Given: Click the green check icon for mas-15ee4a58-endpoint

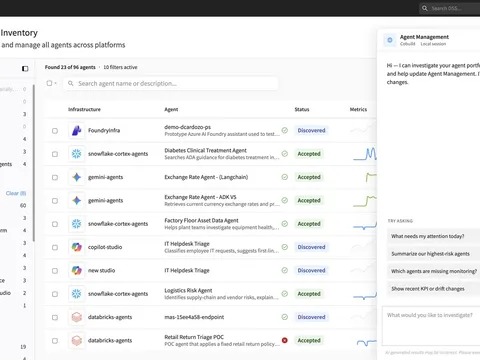Looking at the screenshot, I should pyautogui.click(x=285, y=317).
